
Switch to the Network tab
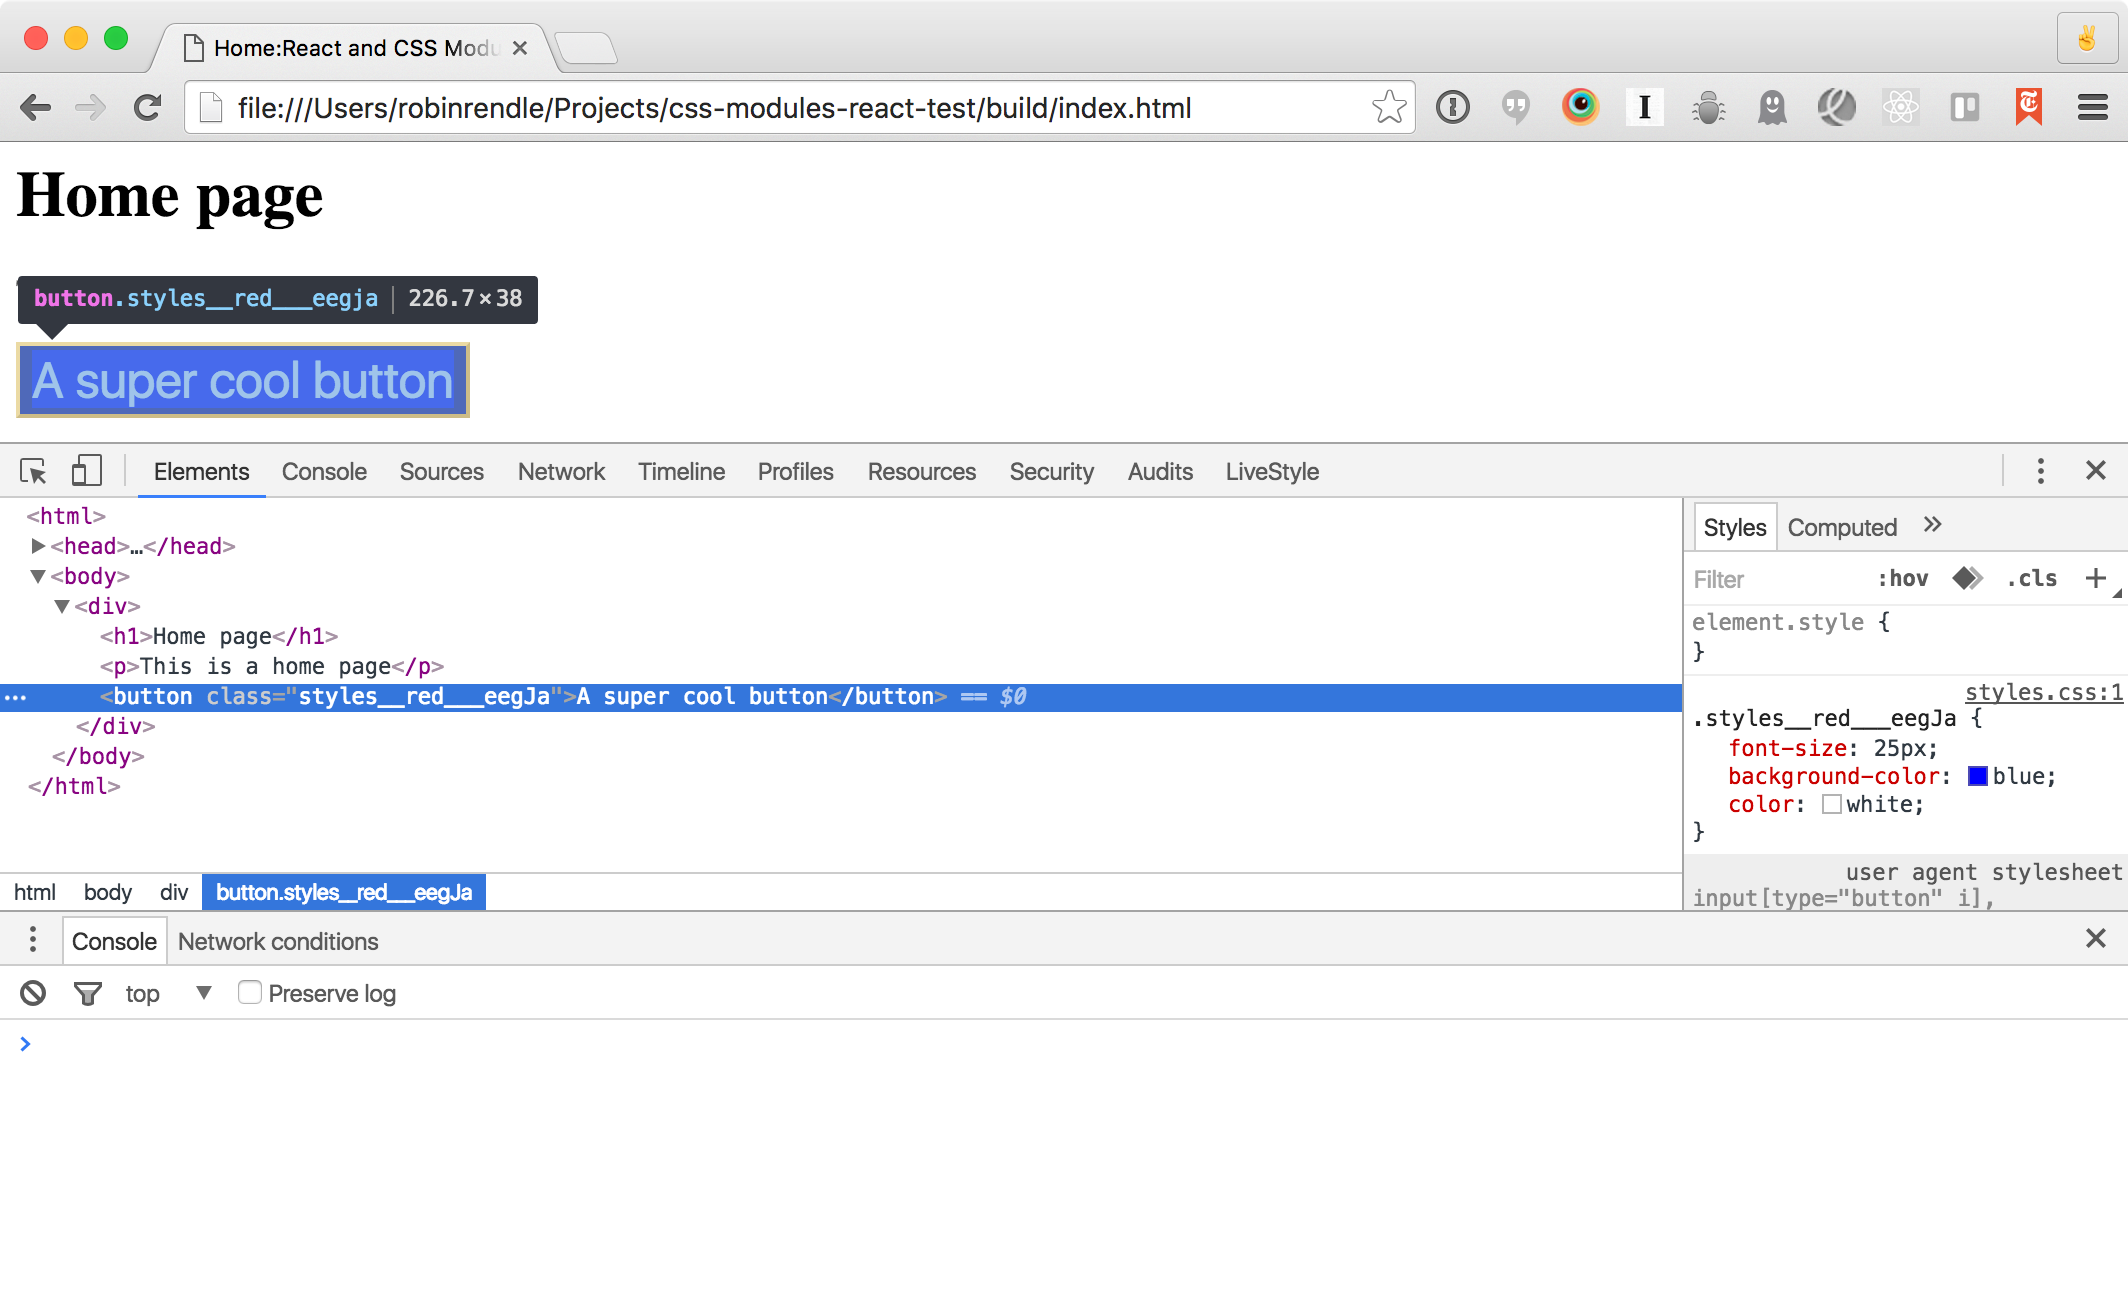[x=561, y=471]
